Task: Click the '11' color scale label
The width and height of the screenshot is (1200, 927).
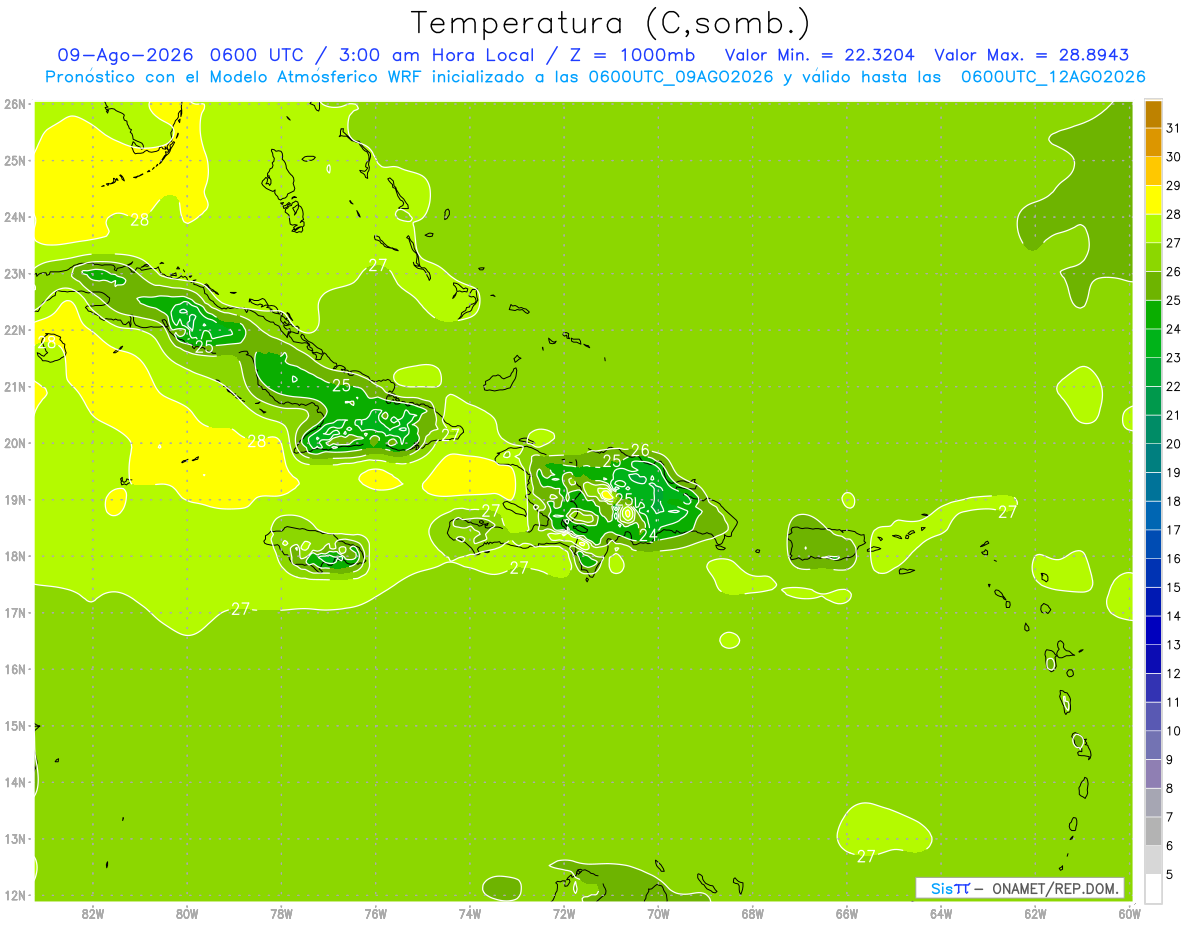Action: pyautogui.click(x=1173, y=702)
